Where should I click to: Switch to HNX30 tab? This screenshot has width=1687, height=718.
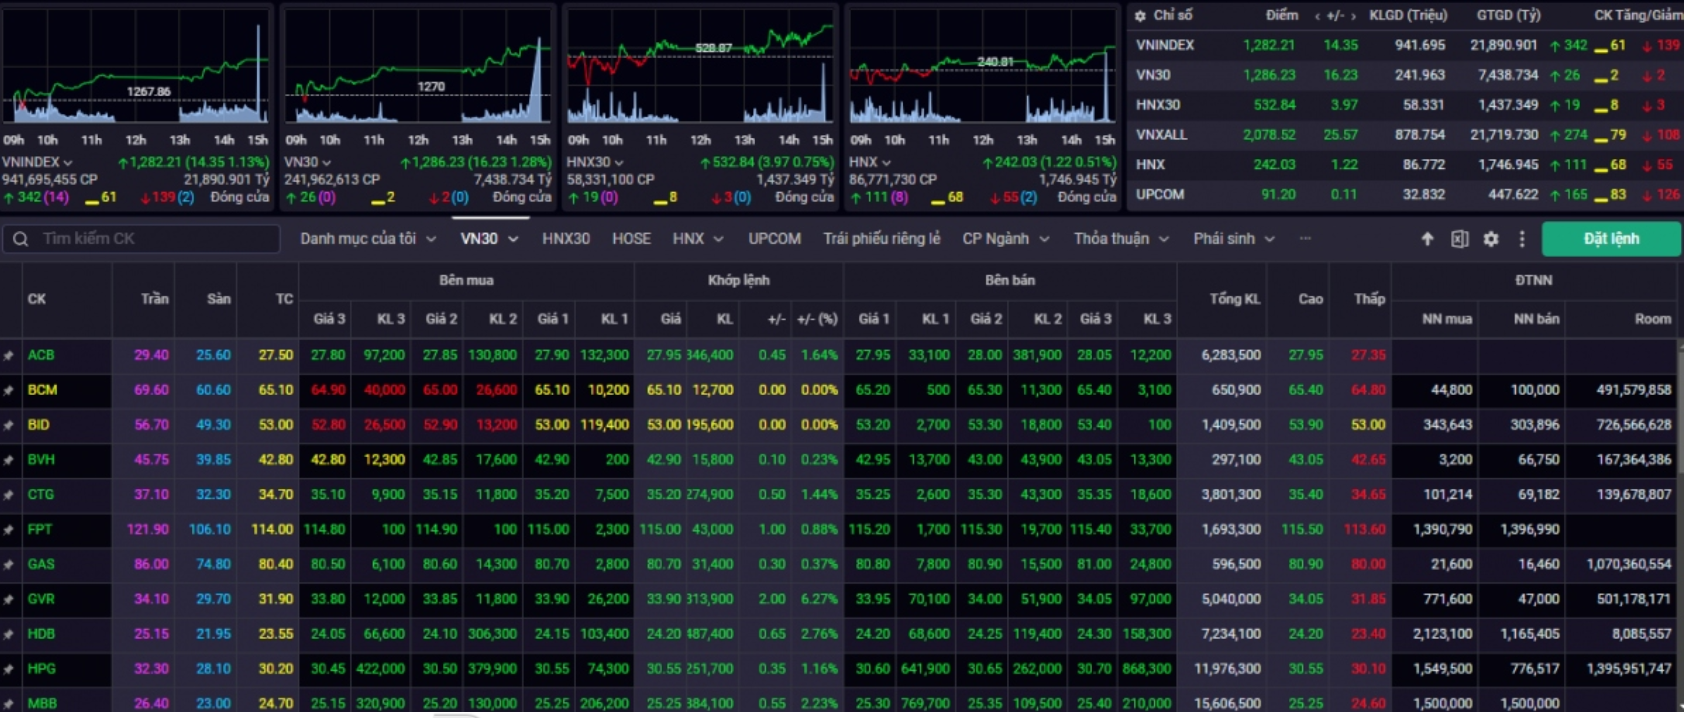tap(566, 239)
